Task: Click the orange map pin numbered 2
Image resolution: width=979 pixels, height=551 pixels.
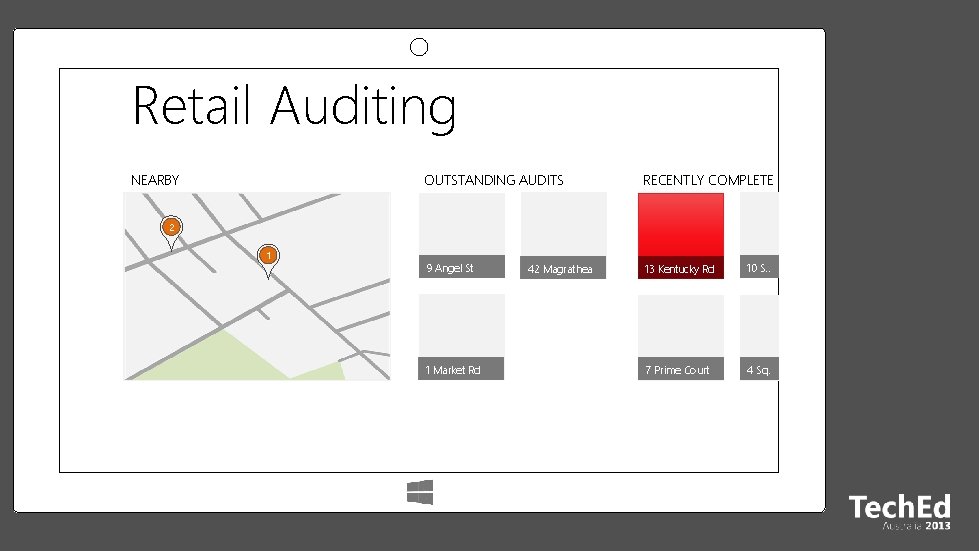Action: click(171, 230)
